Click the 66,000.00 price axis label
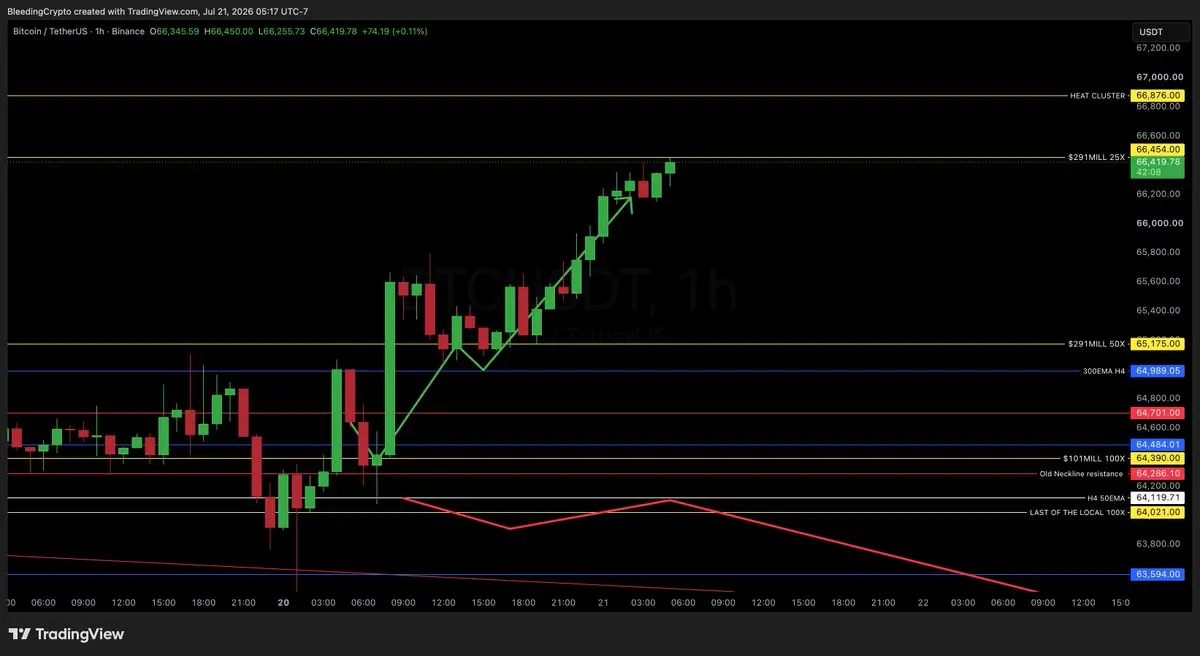This screenshot has width=1200, height=656. pyautogui.click(x=1159, y=223)
